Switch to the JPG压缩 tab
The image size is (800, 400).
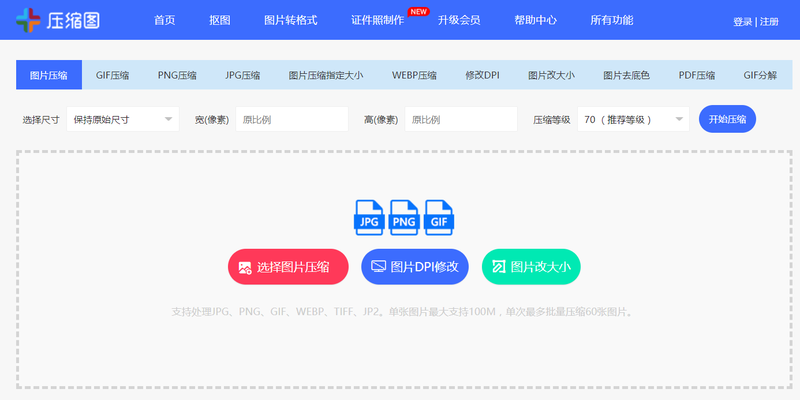point(243,75)
